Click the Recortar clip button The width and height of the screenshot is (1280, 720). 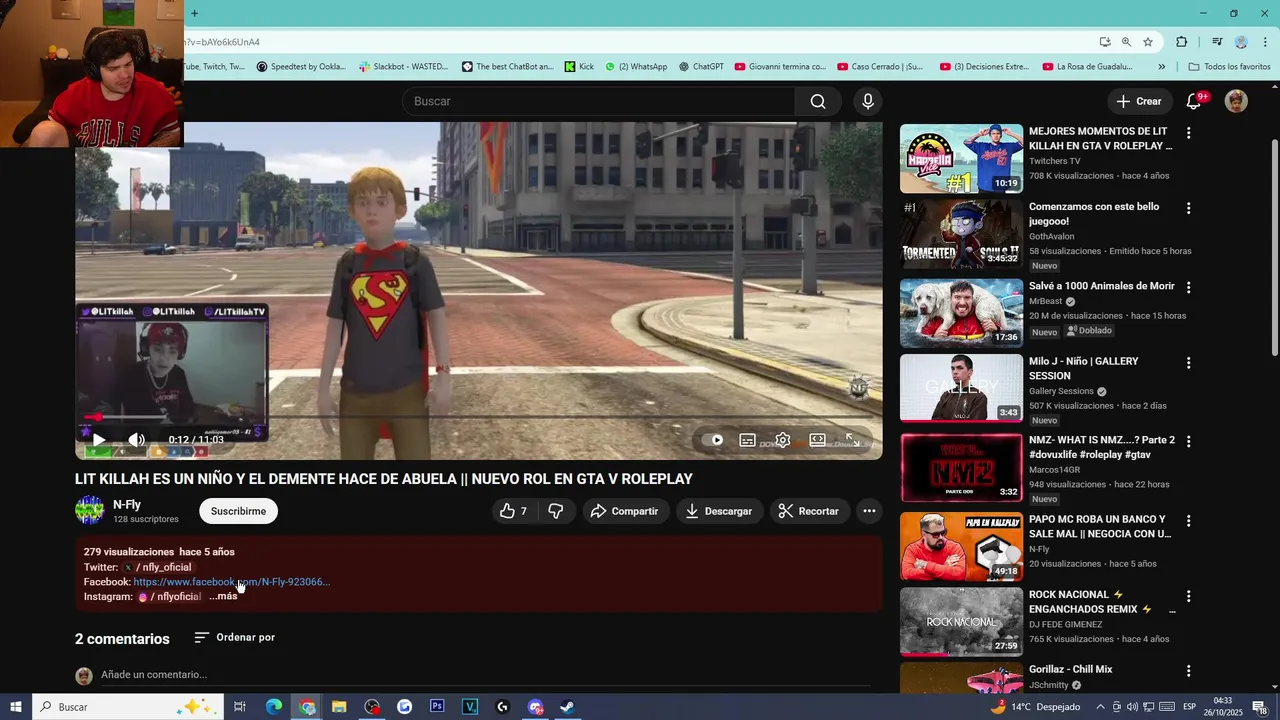click(x=809, y=511)
